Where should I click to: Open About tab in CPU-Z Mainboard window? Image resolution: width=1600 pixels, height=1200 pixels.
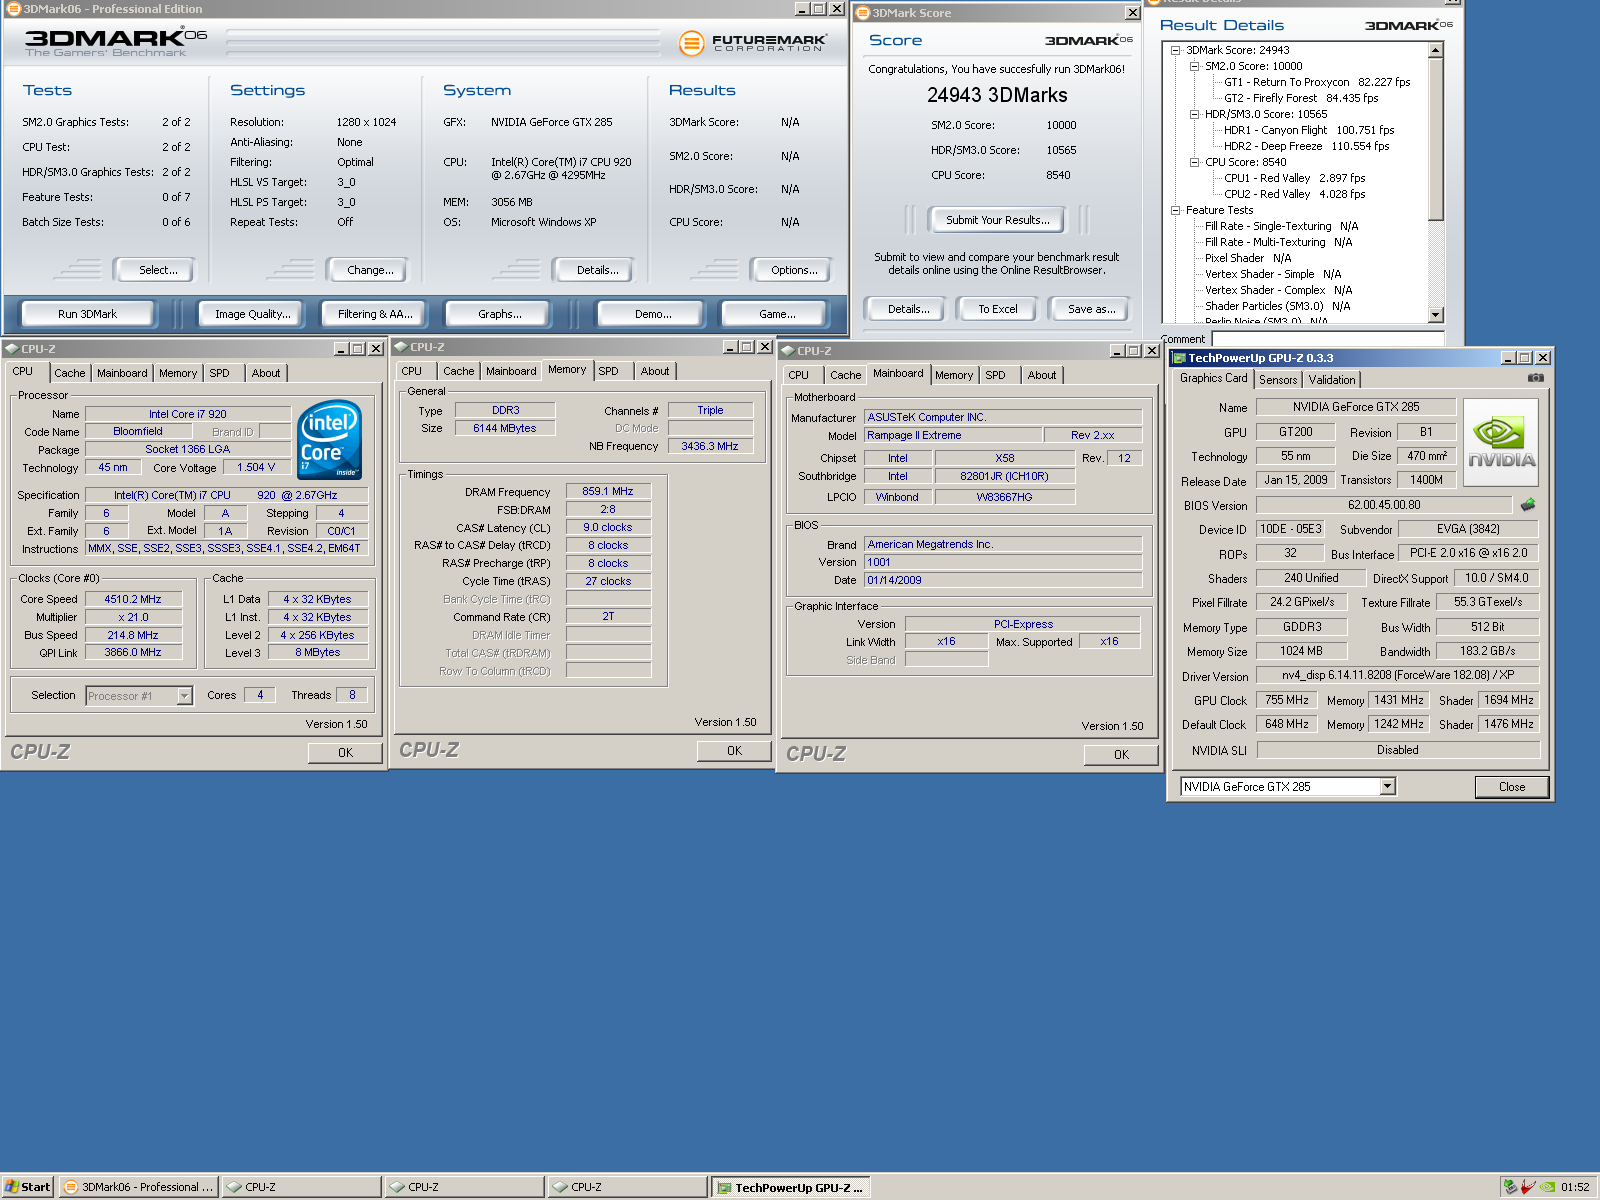click(1042, 375)
